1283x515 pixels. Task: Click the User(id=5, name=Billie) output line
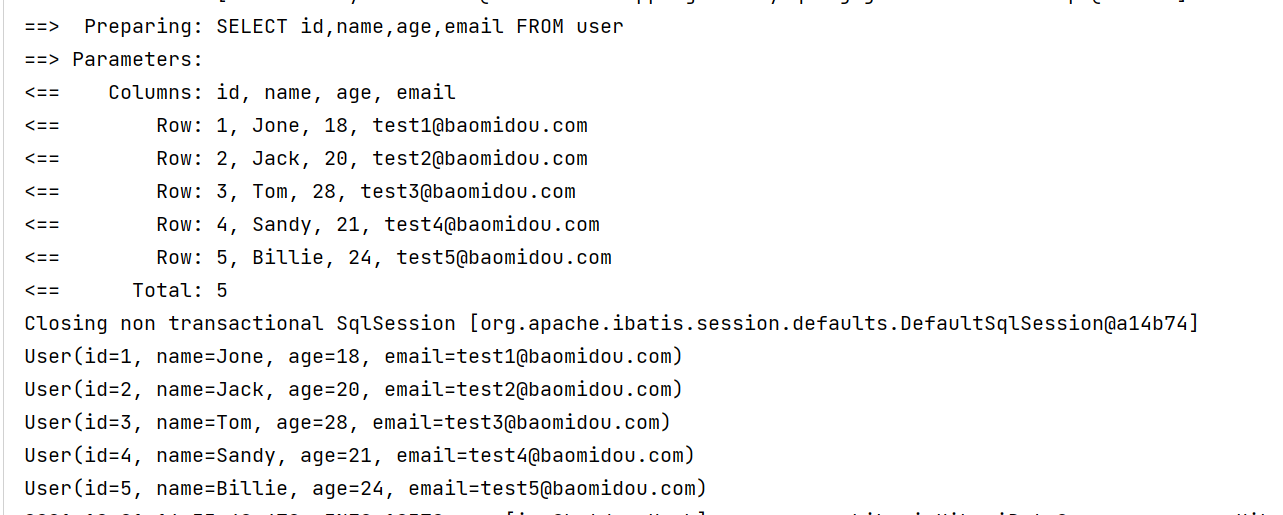pyautogui.click(x=365, y=489)
